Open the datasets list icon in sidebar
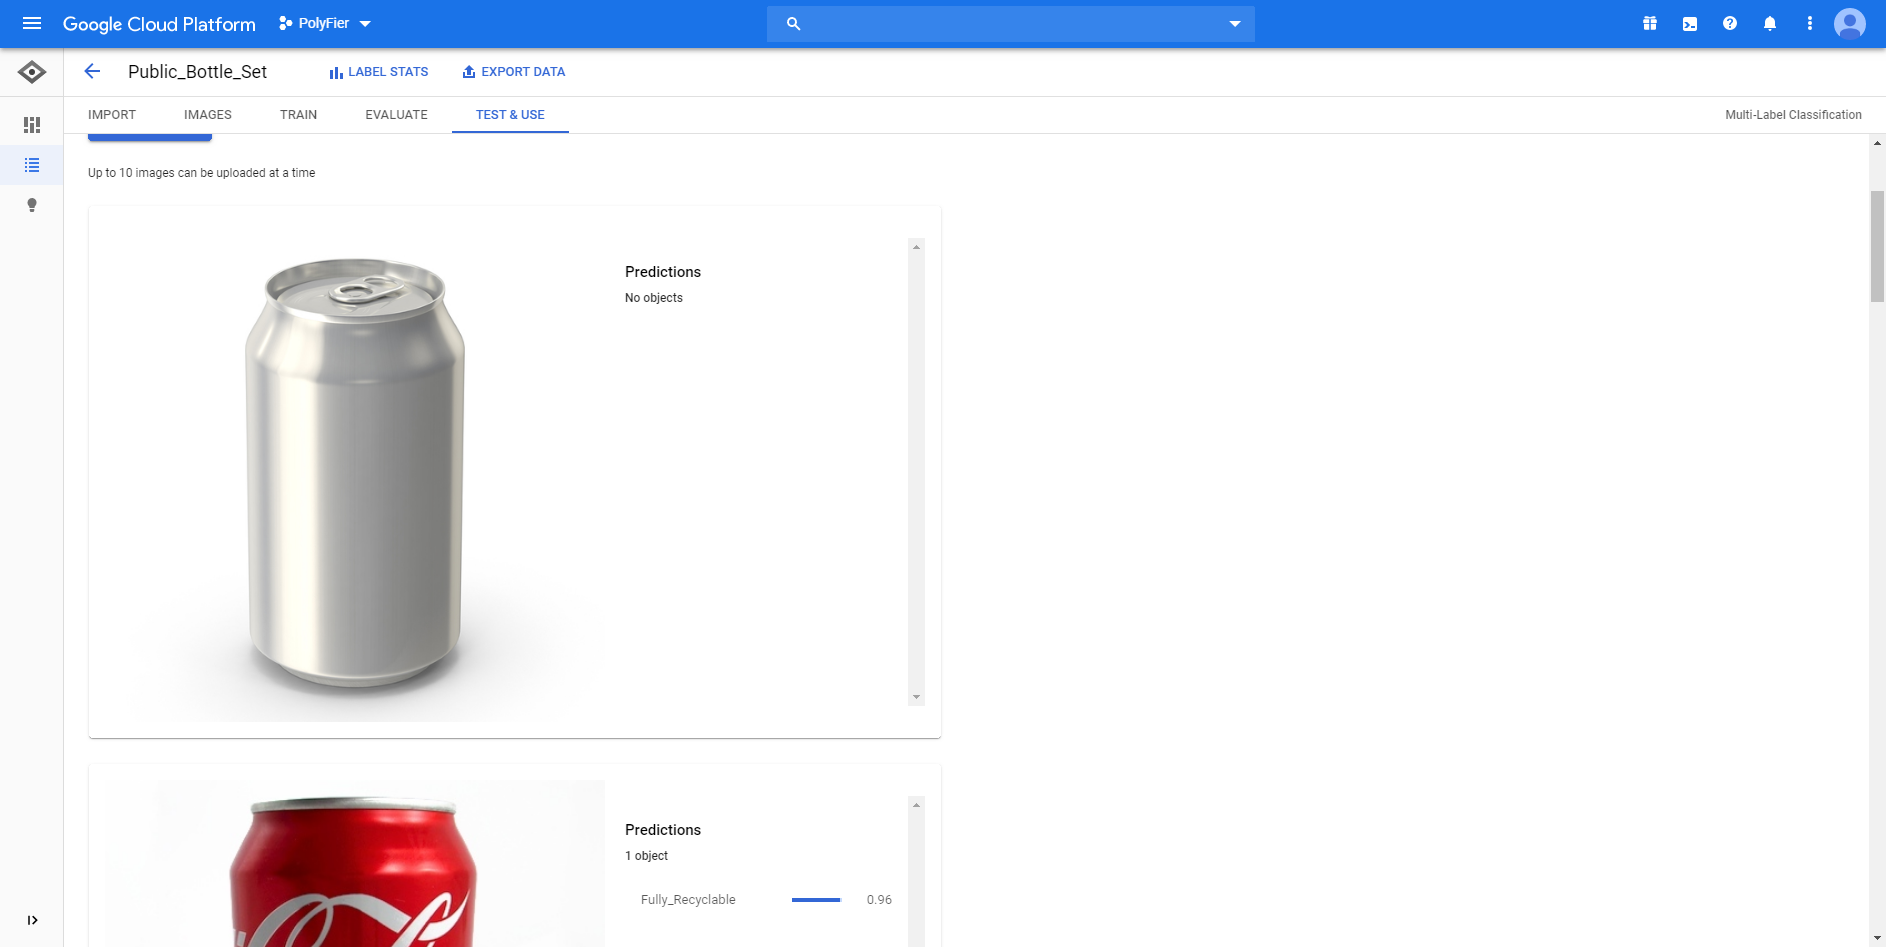This screenshot has width=1886, height=947. click(x=32, y=165)
